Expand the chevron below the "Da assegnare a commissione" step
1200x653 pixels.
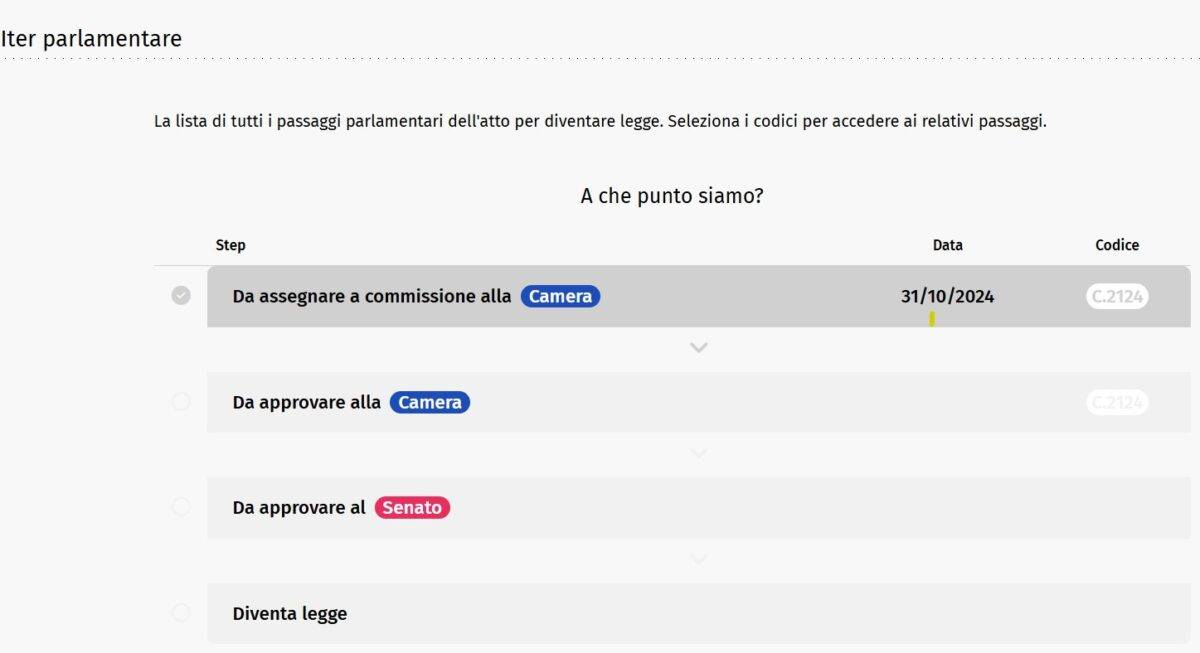coord(699,348)
